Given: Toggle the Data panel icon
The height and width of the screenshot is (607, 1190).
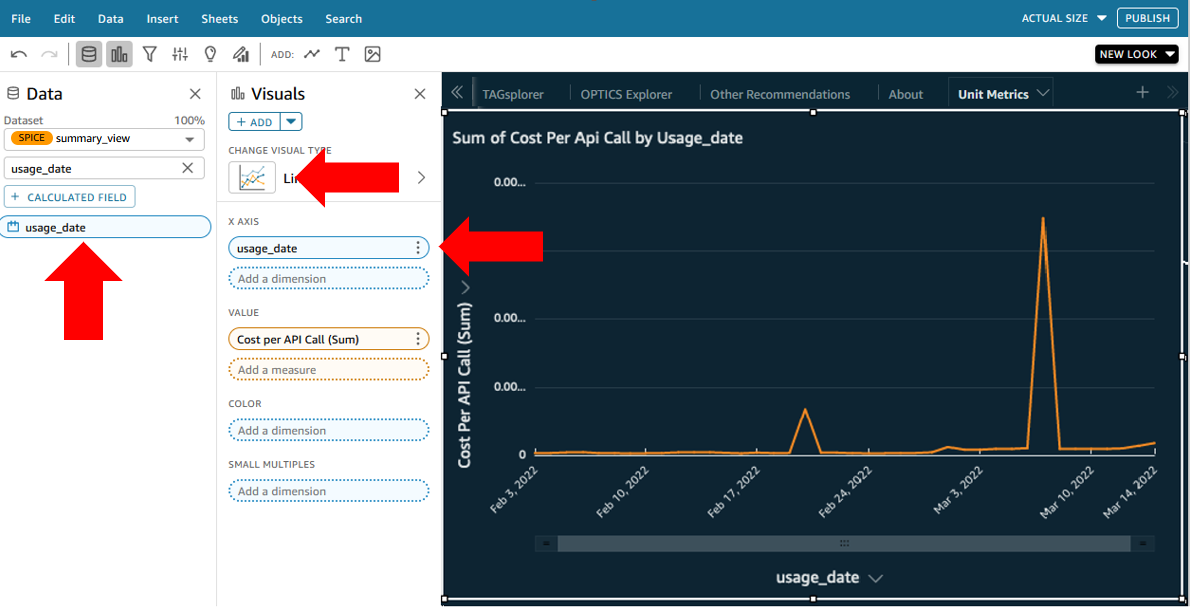Looking at the screenshot, I should coord(88,53).
